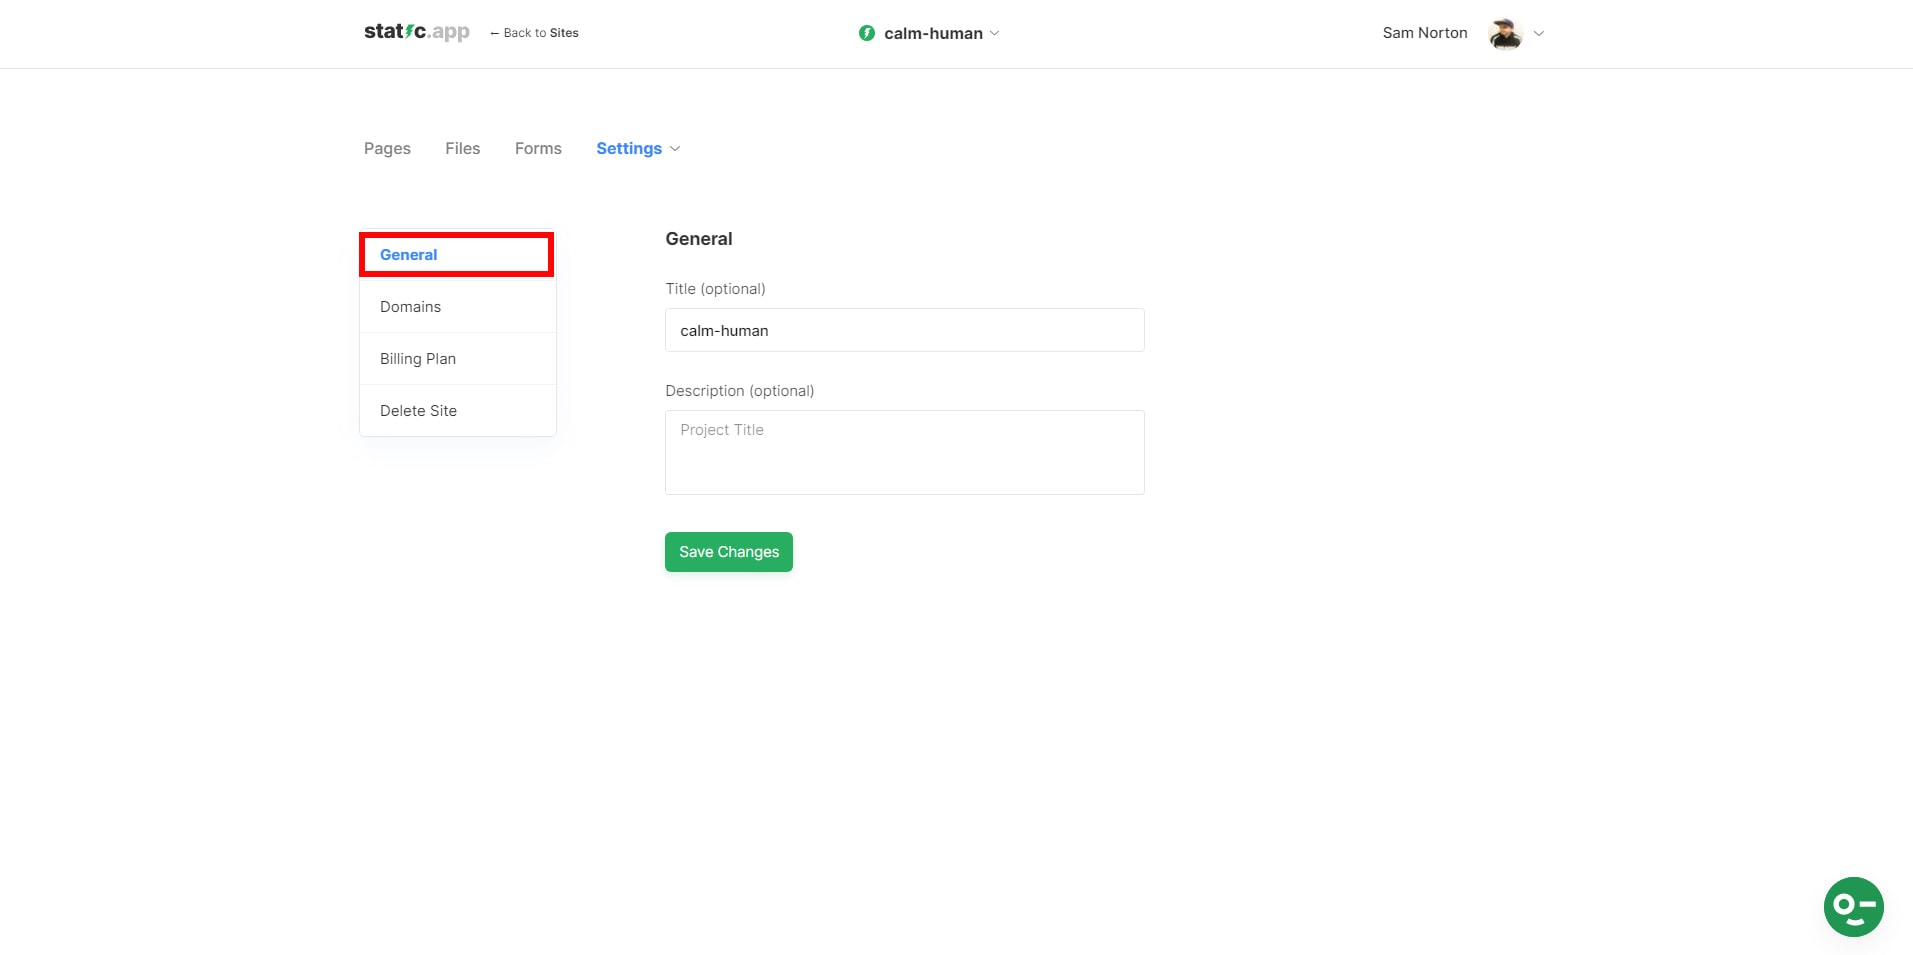Screen dimensions: 1913x955
Task: View the Forms section
Action: [x=537, y=148]
